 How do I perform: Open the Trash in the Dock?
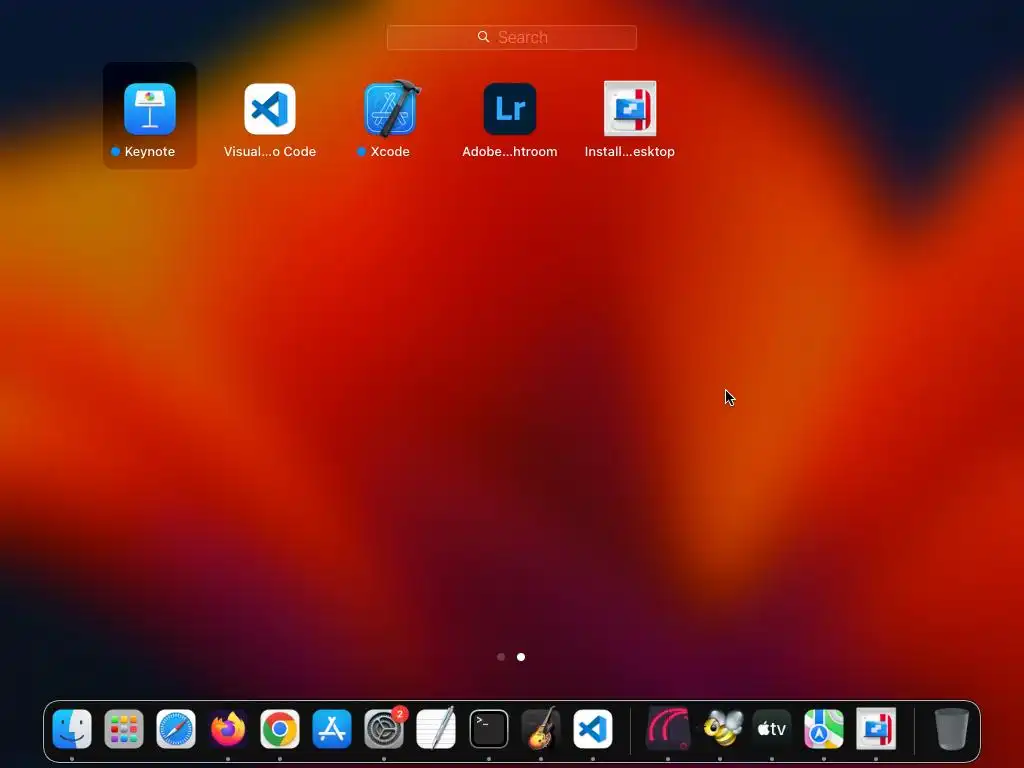(x=952, y=729)
